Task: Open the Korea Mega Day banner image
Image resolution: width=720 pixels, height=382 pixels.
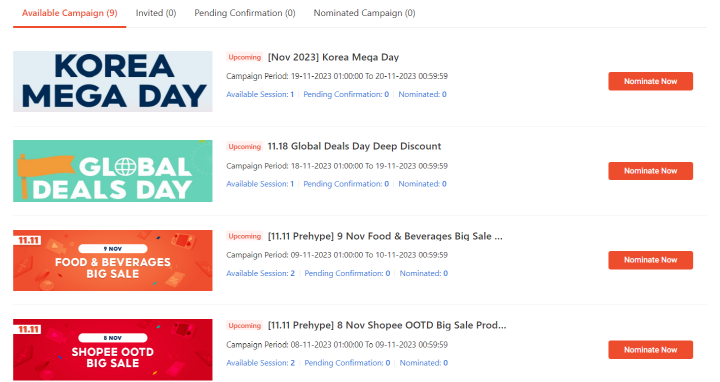Action: pyautogui.click(x=112, y=81)
